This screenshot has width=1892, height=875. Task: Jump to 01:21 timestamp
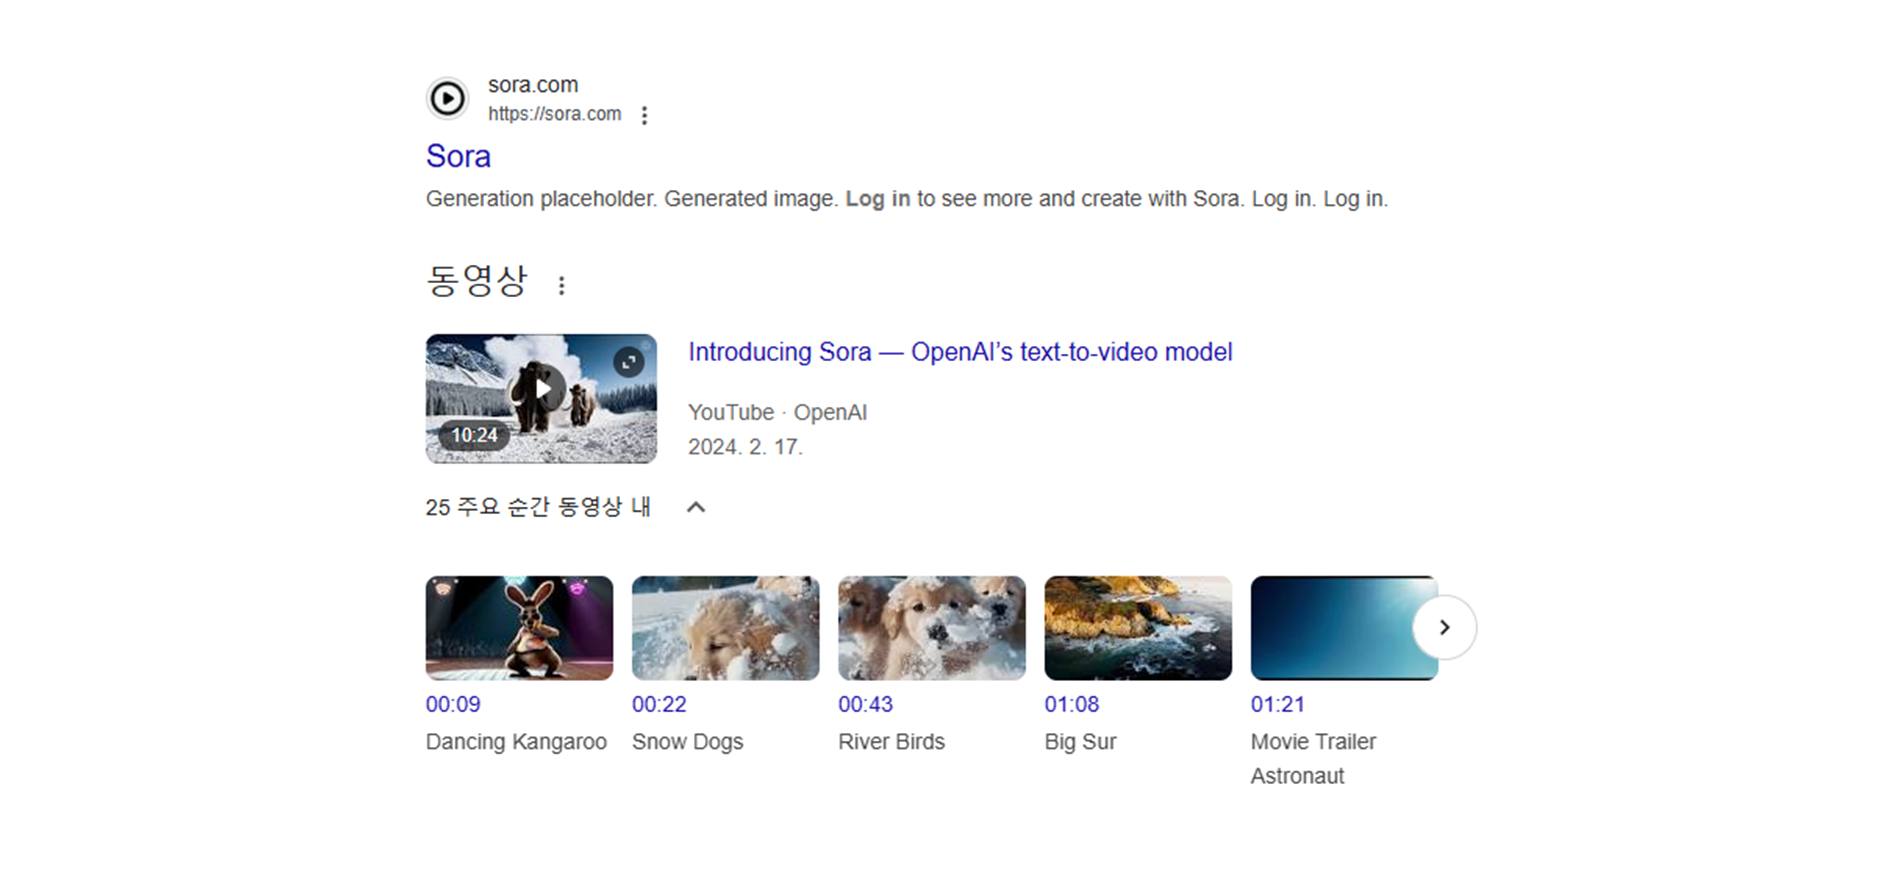pos(1278,704)
